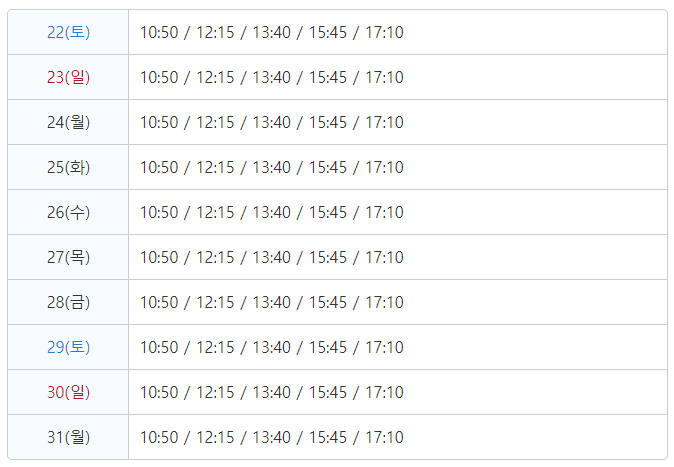674x467 pixels.
Task: Click the 15:45 time on 25(화)
Action: tap(328, 167)
